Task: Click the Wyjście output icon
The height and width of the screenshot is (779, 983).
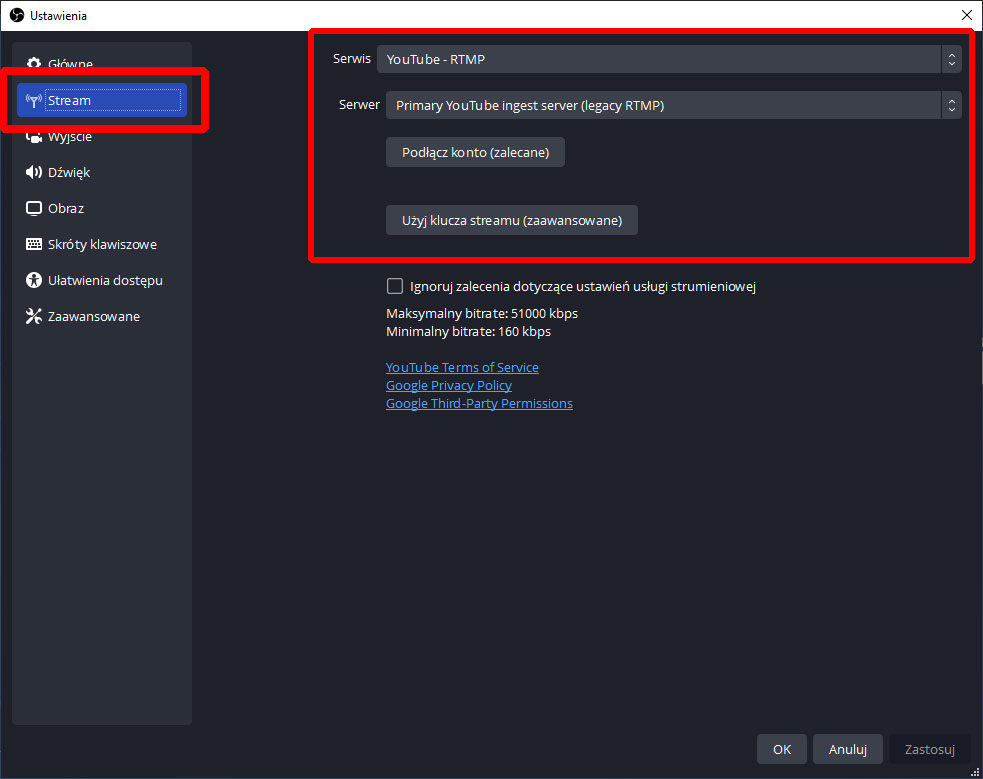Action: tap(33, 137)
